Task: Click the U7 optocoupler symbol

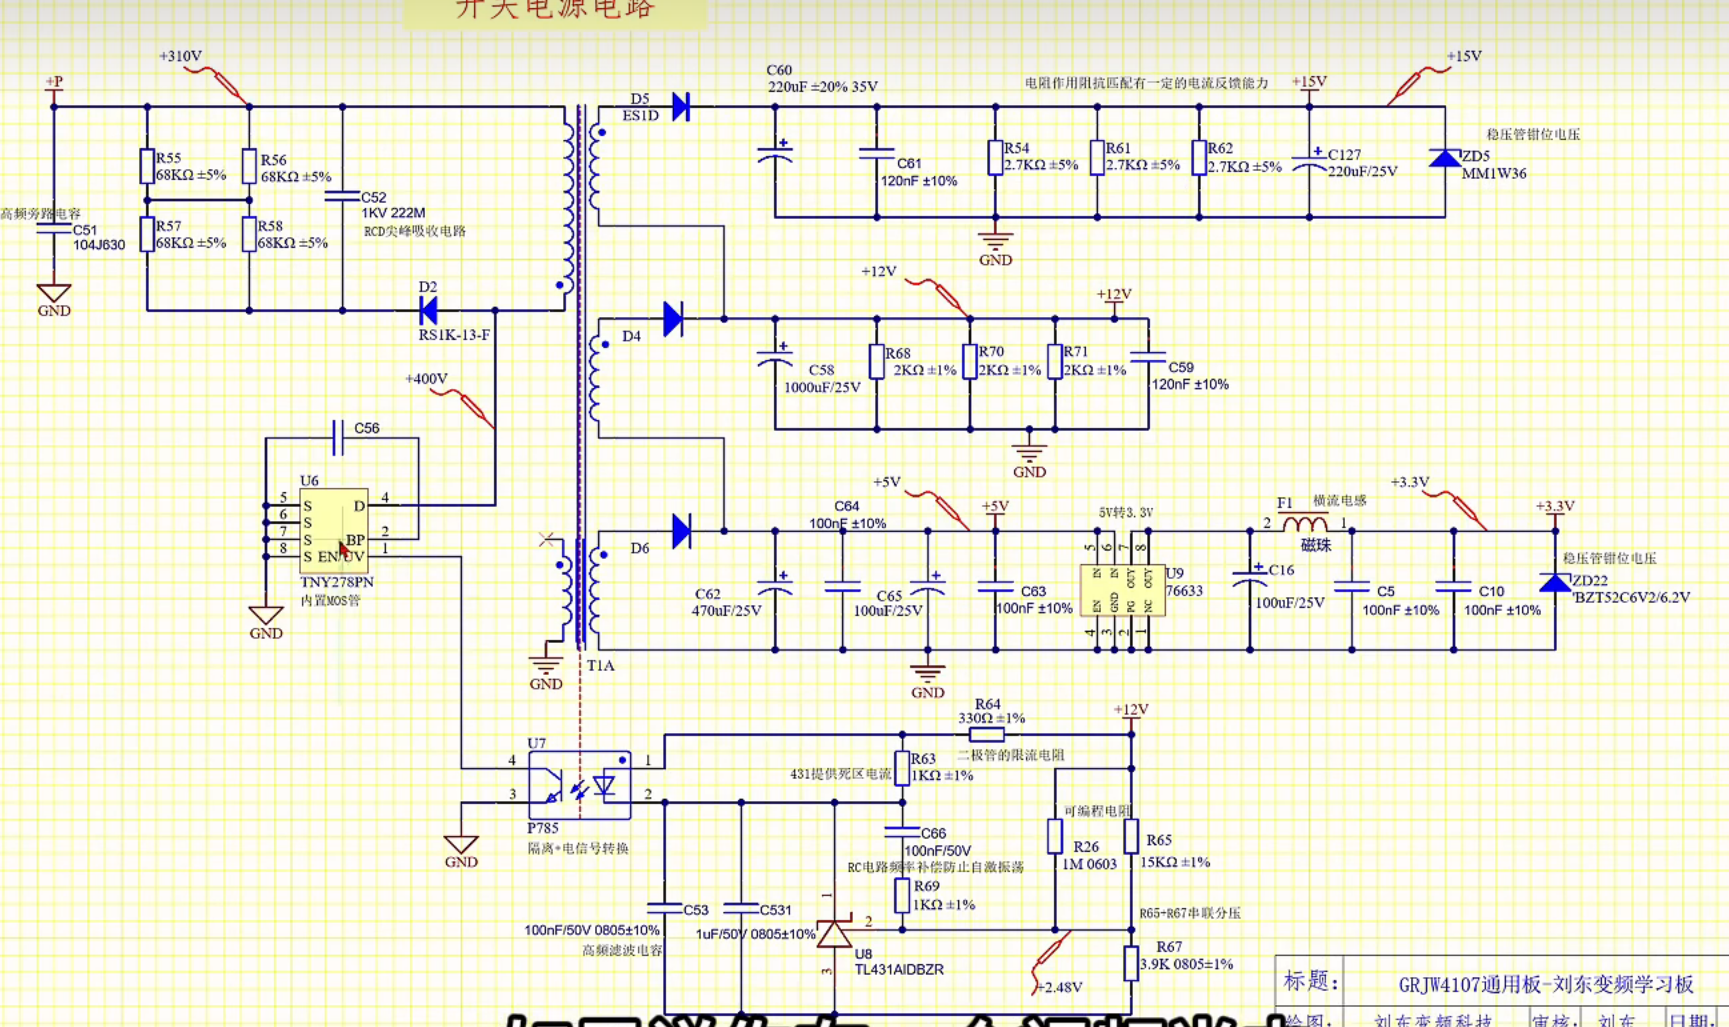Action: pyautogui.click(x=579, y=785)
